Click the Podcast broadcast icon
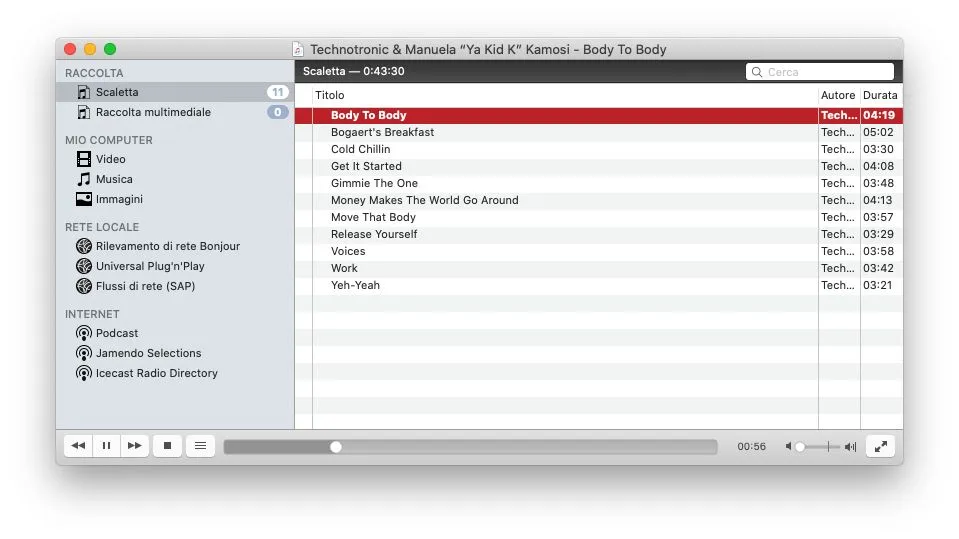959x539 pixels. tap(84, 333)
